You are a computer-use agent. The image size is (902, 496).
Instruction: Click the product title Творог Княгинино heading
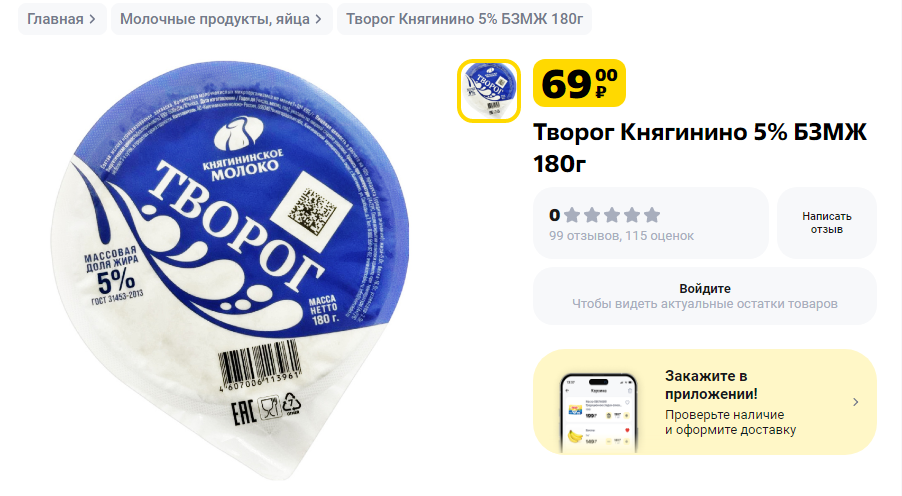click(x=700, y=148)
